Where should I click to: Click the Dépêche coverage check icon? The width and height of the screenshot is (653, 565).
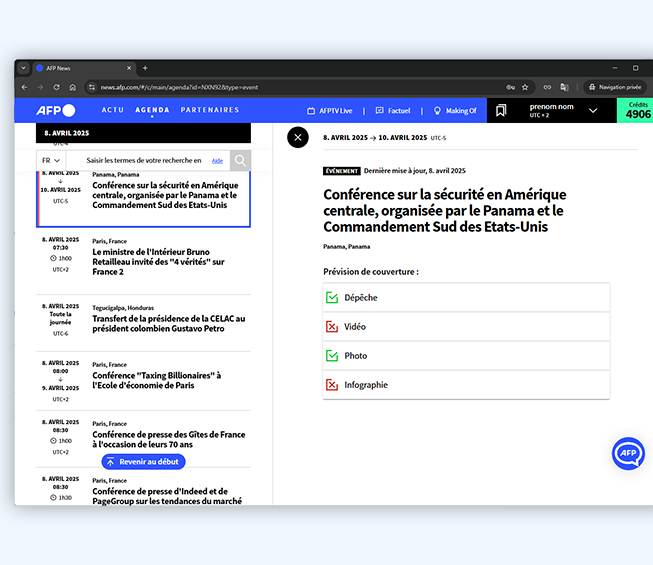pyautogui.click(x=332, y=298)
